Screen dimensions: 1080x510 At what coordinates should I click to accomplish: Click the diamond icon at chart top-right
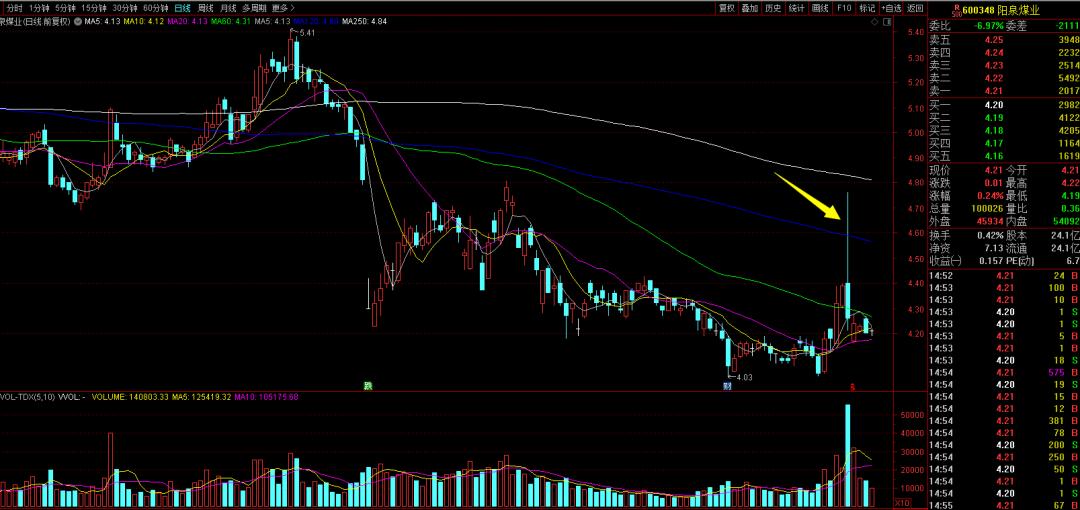coord(875,22)
